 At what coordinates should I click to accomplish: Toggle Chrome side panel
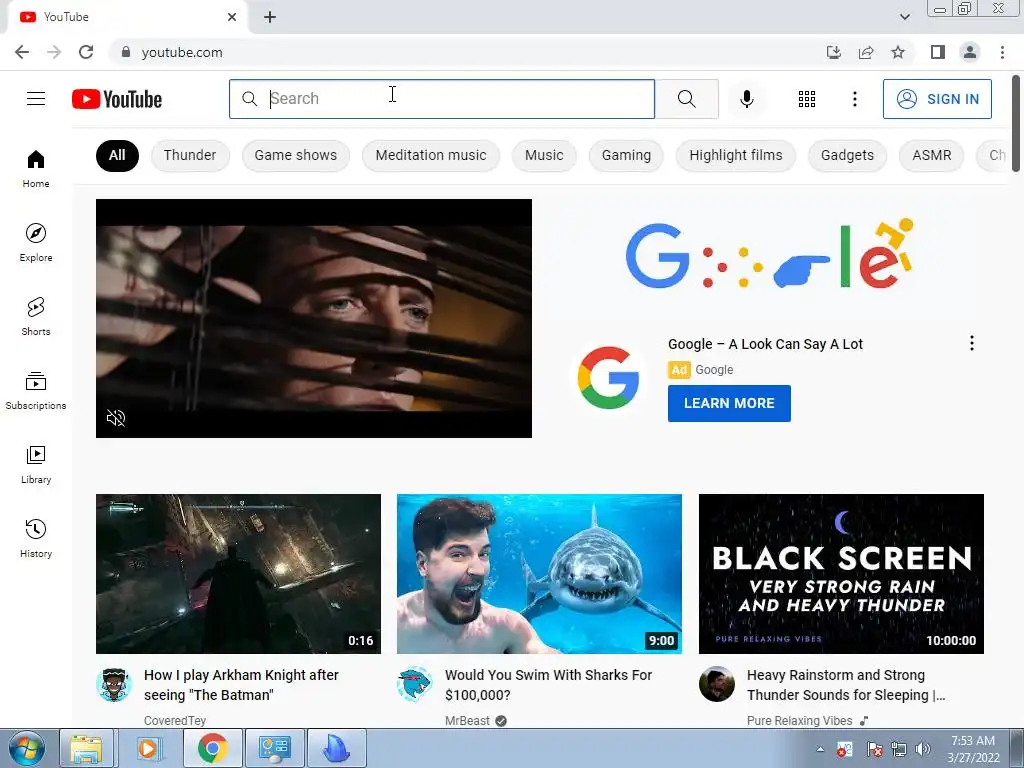tap(938, 52)
